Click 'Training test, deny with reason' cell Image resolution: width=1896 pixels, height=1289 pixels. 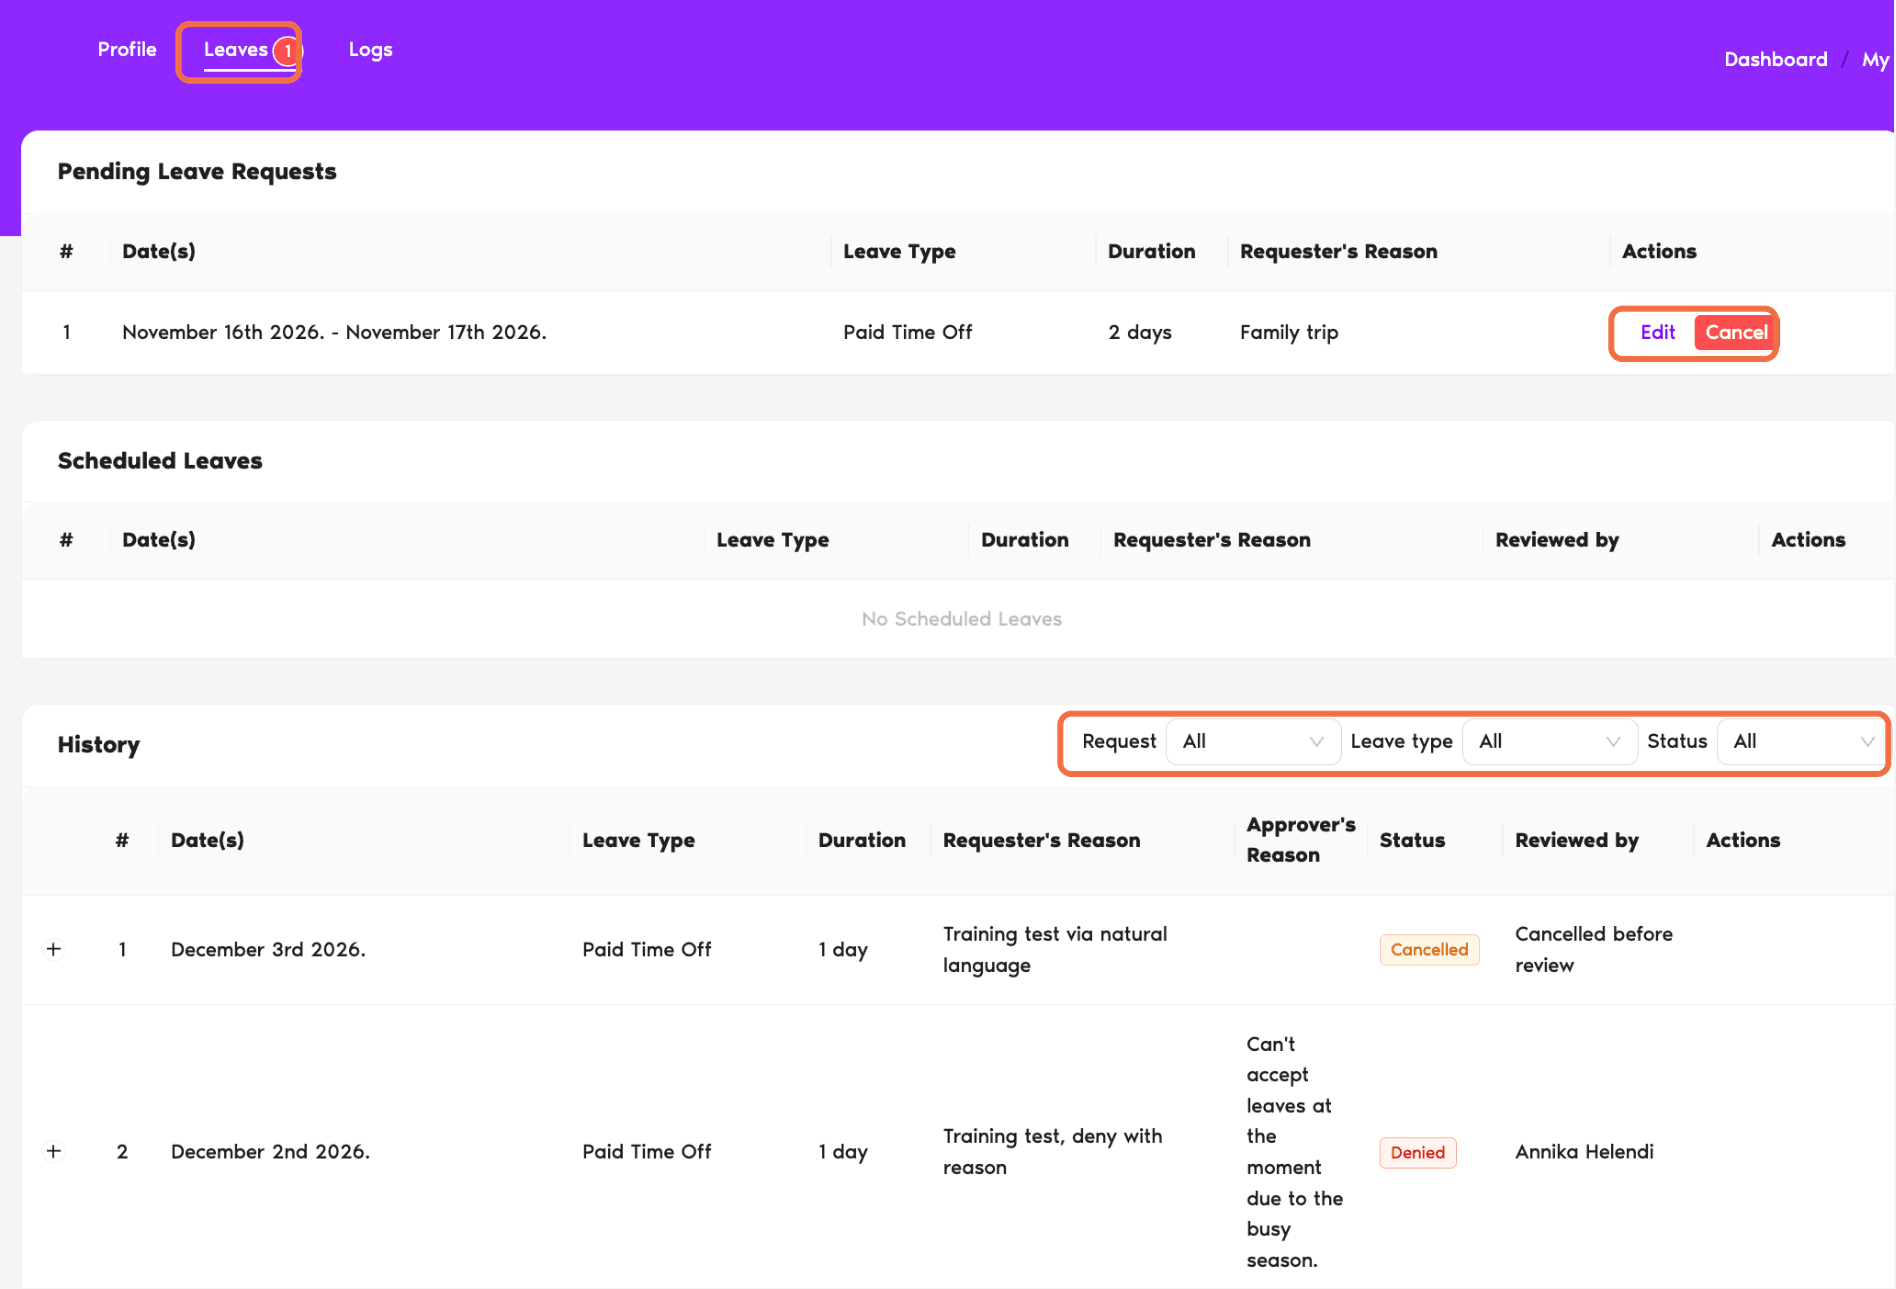click(x=1052, y=1151)
